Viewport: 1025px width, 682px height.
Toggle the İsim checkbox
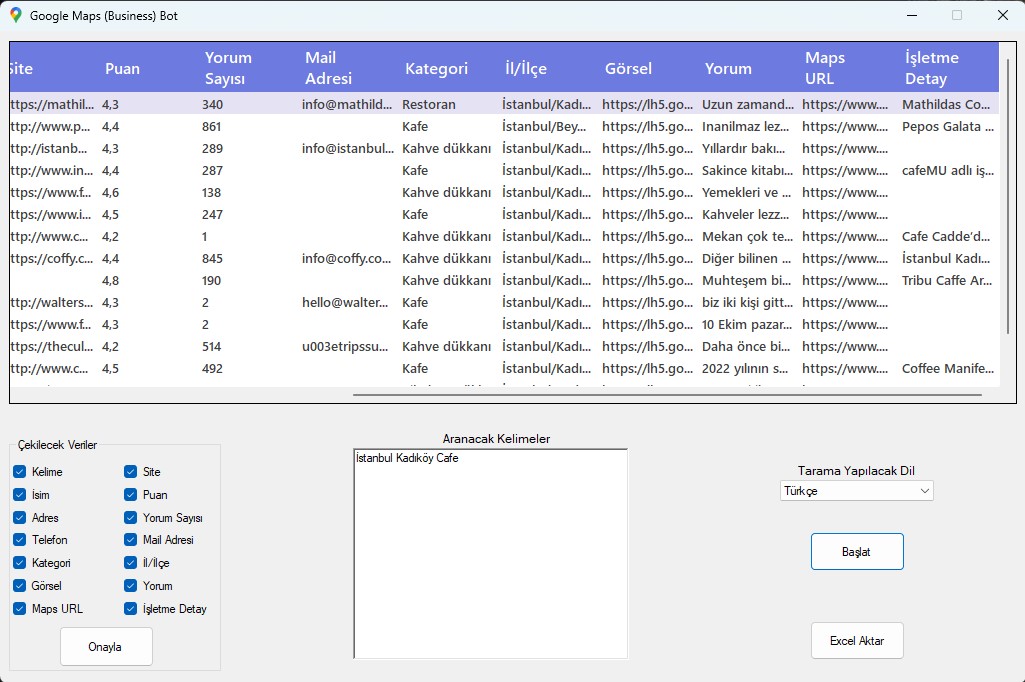(20, 494)
